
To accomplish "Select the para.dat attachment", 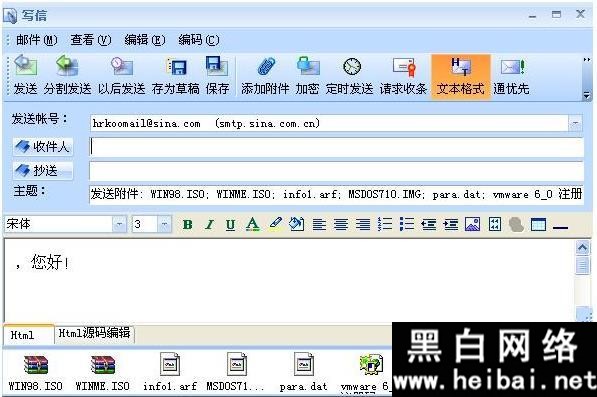I will click(303, 372).
